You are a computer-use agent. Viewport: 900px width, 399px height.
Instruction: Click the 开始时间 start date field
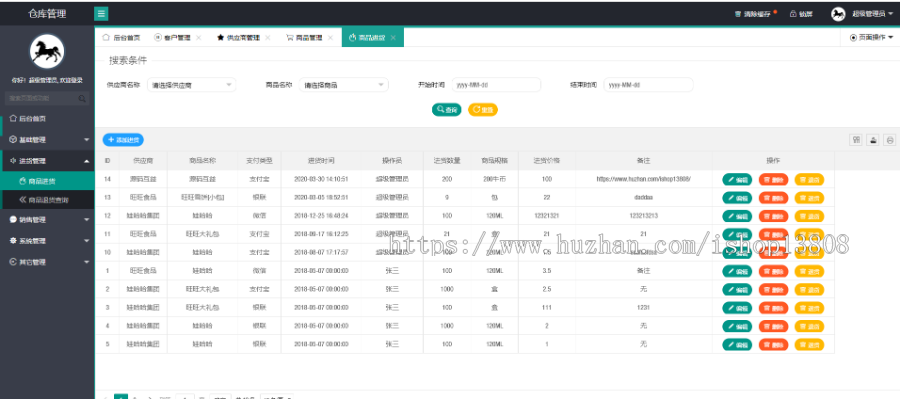tap(496, 85)
